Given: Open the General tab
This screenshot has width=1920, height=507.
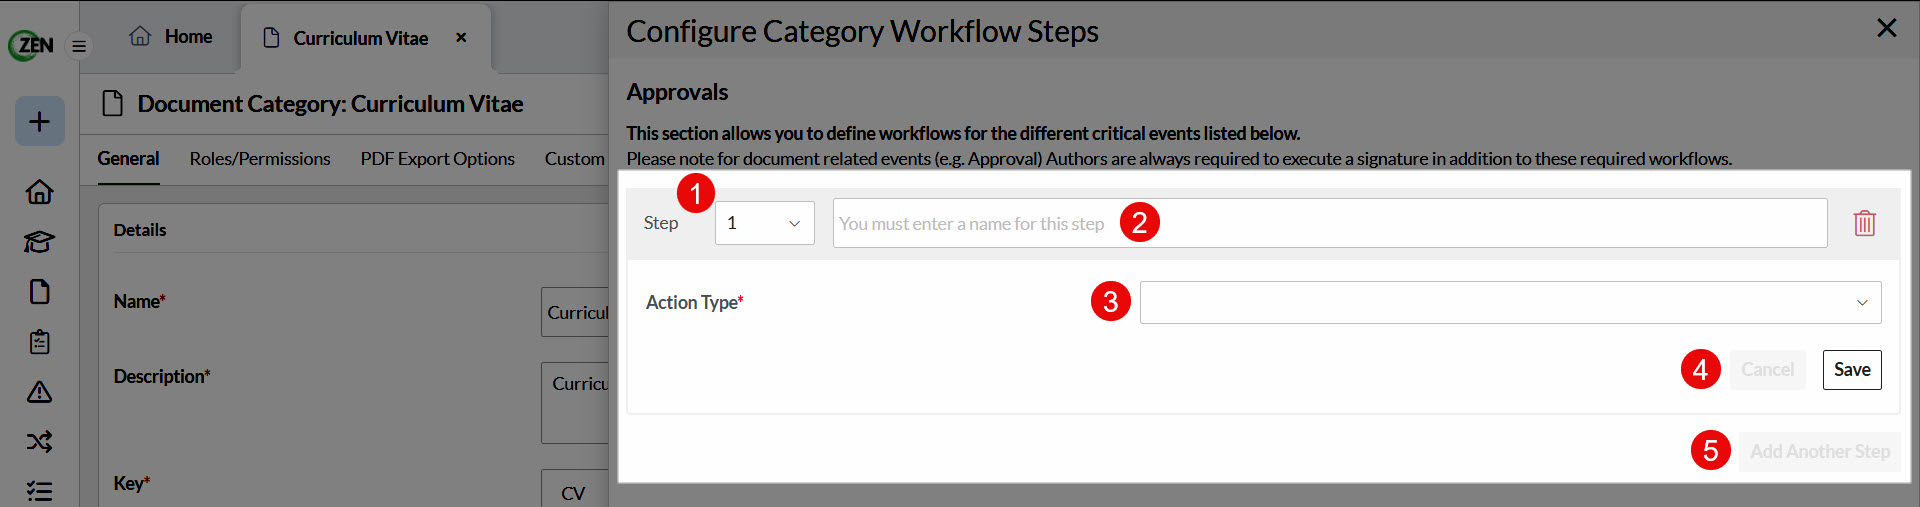Looking at the screenshot, I should tap(128, 159).
